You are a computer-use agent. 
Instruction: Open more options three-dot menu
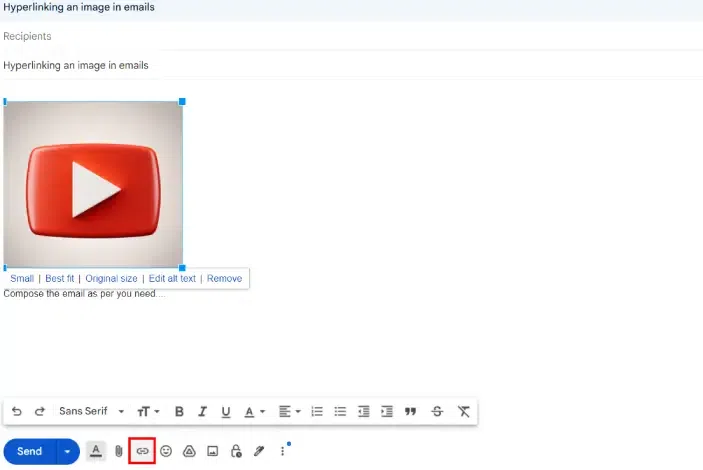[x=282, y=451]
